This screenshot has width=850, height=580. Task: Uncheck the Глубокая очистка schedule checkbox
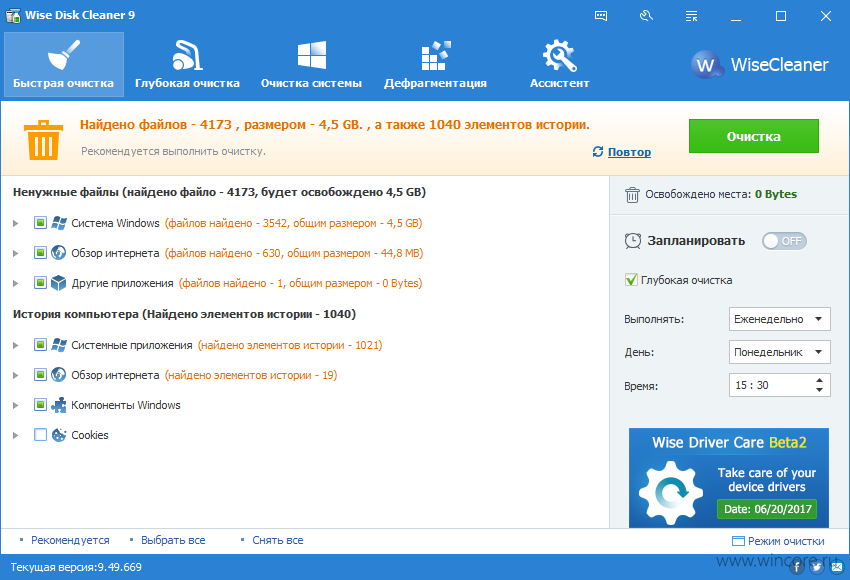pyautogui.click(x=632, y=280)
